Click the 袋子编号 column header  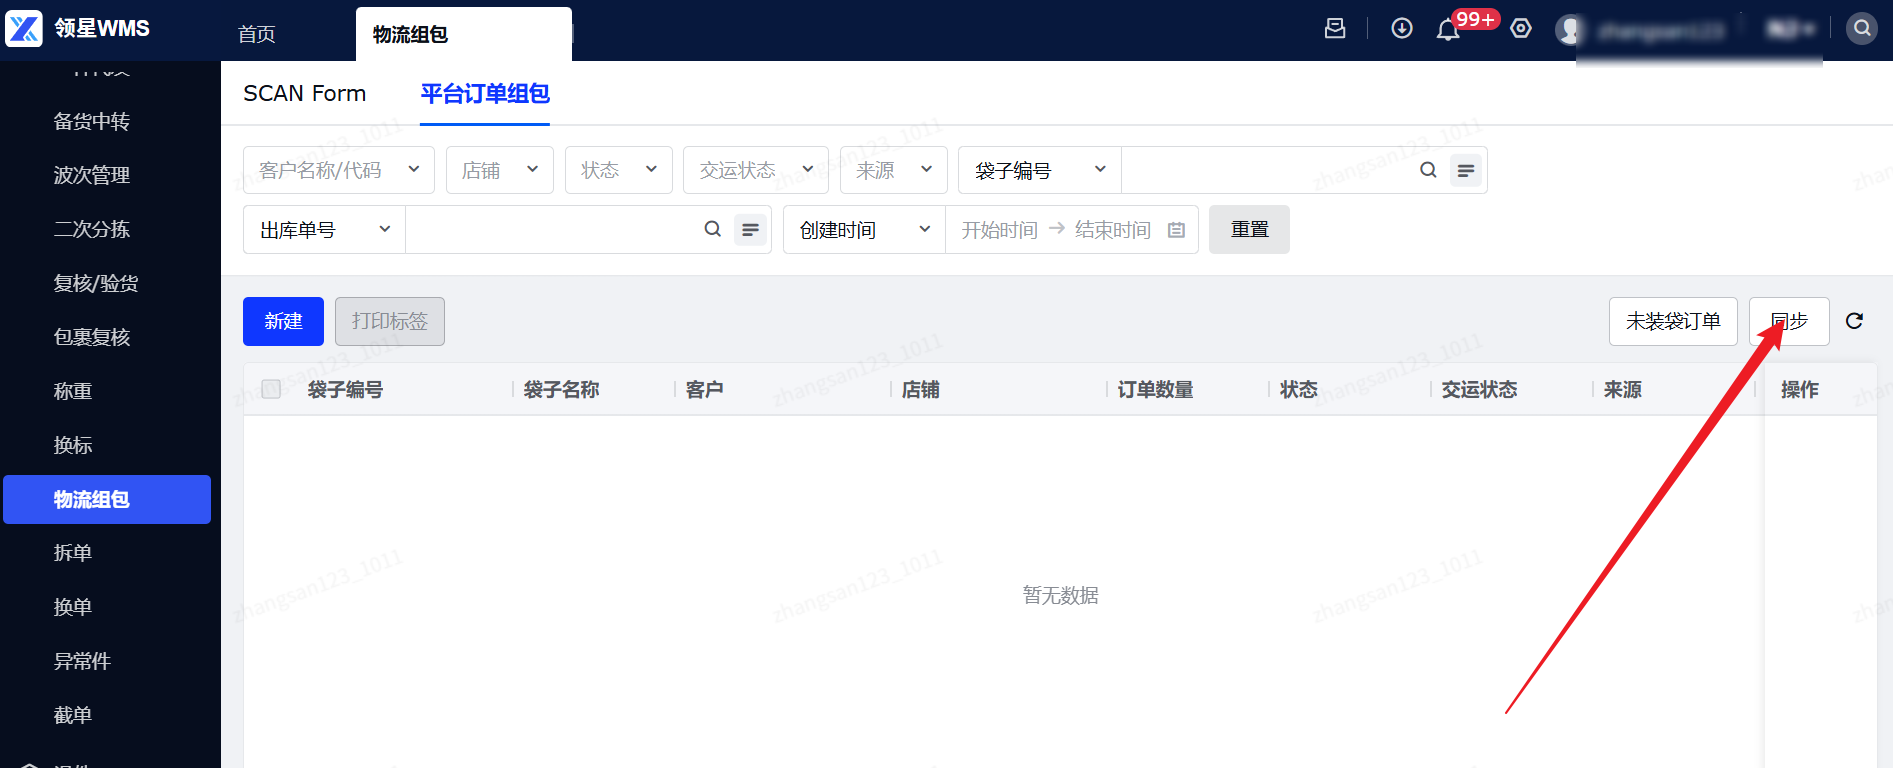tap(345, 389)
